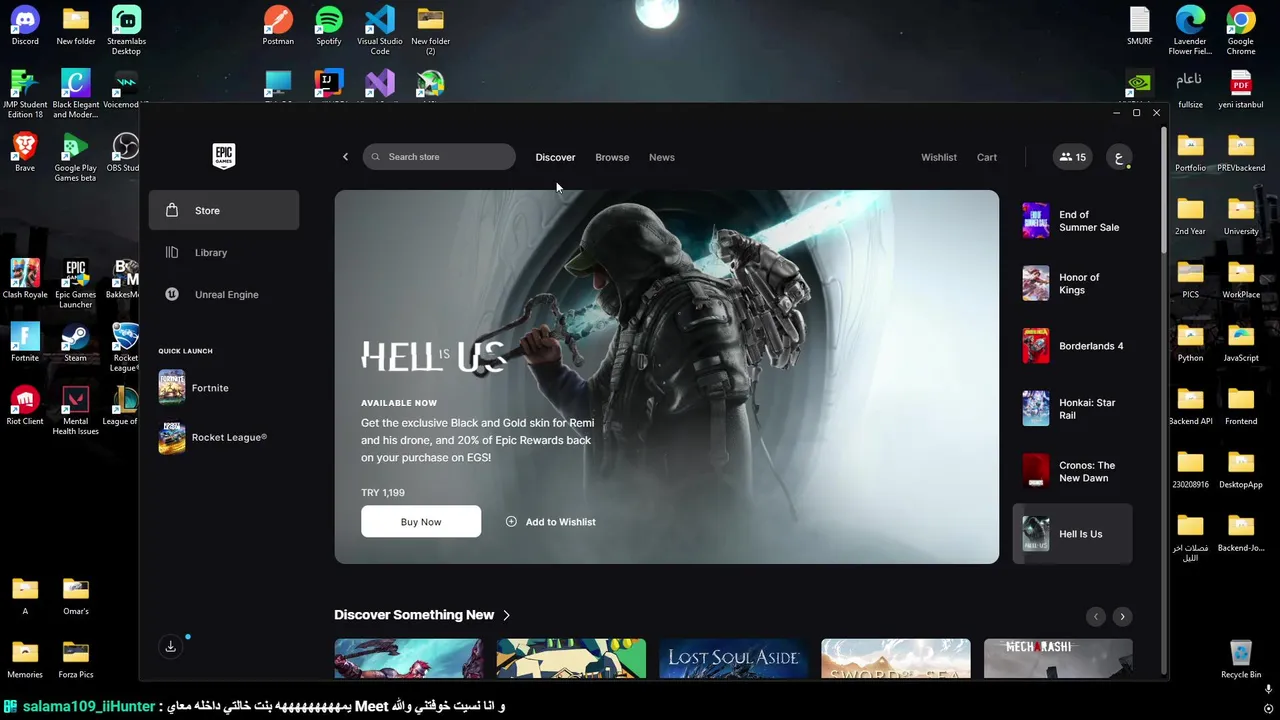Open the friends list showing 15
Image resolution: width=1280 pixels, height=720 pixels.
click(x=1073, y=157)
